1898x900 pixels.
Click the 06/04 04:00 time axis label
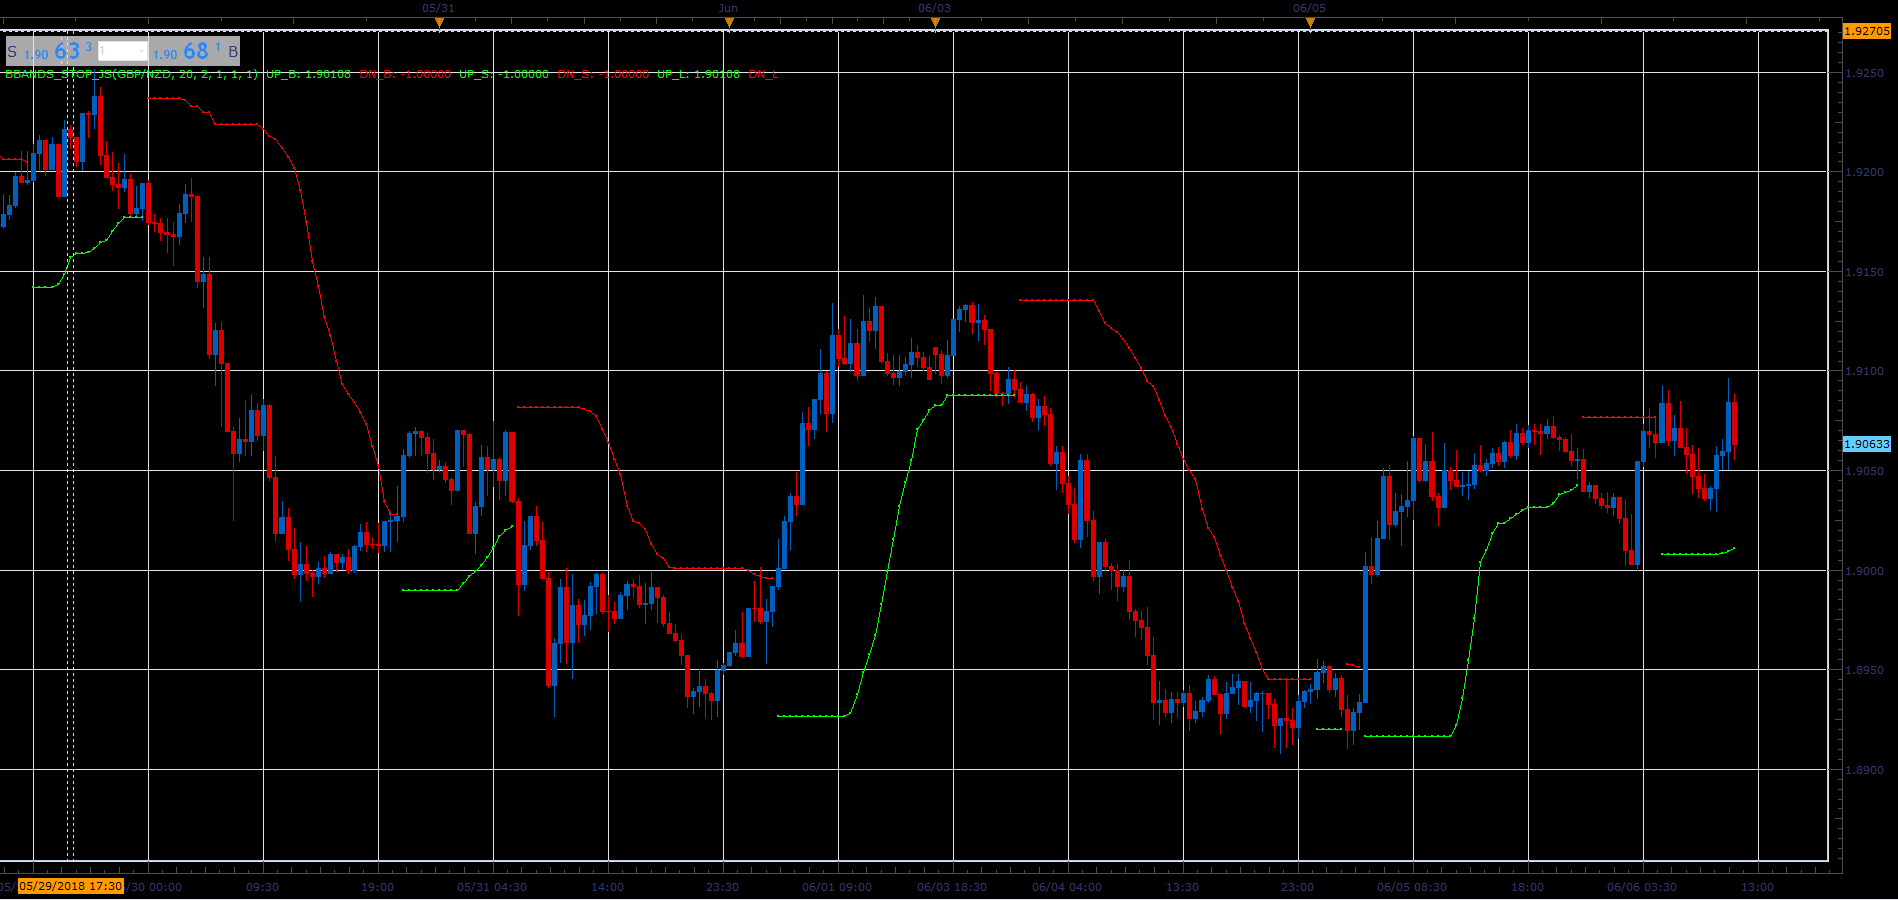(x=1067, y=887)
